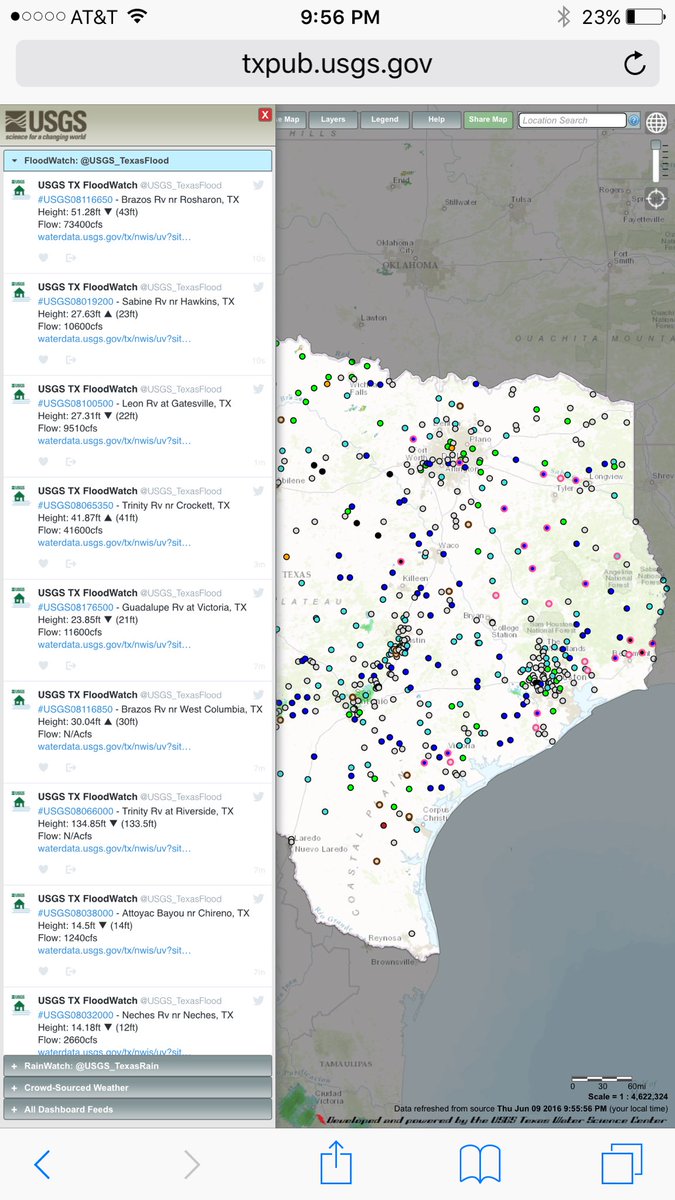Open the partially hidden Map toolbar button
Viewport: 675px width, 1200px height.
tap(289, 120)
